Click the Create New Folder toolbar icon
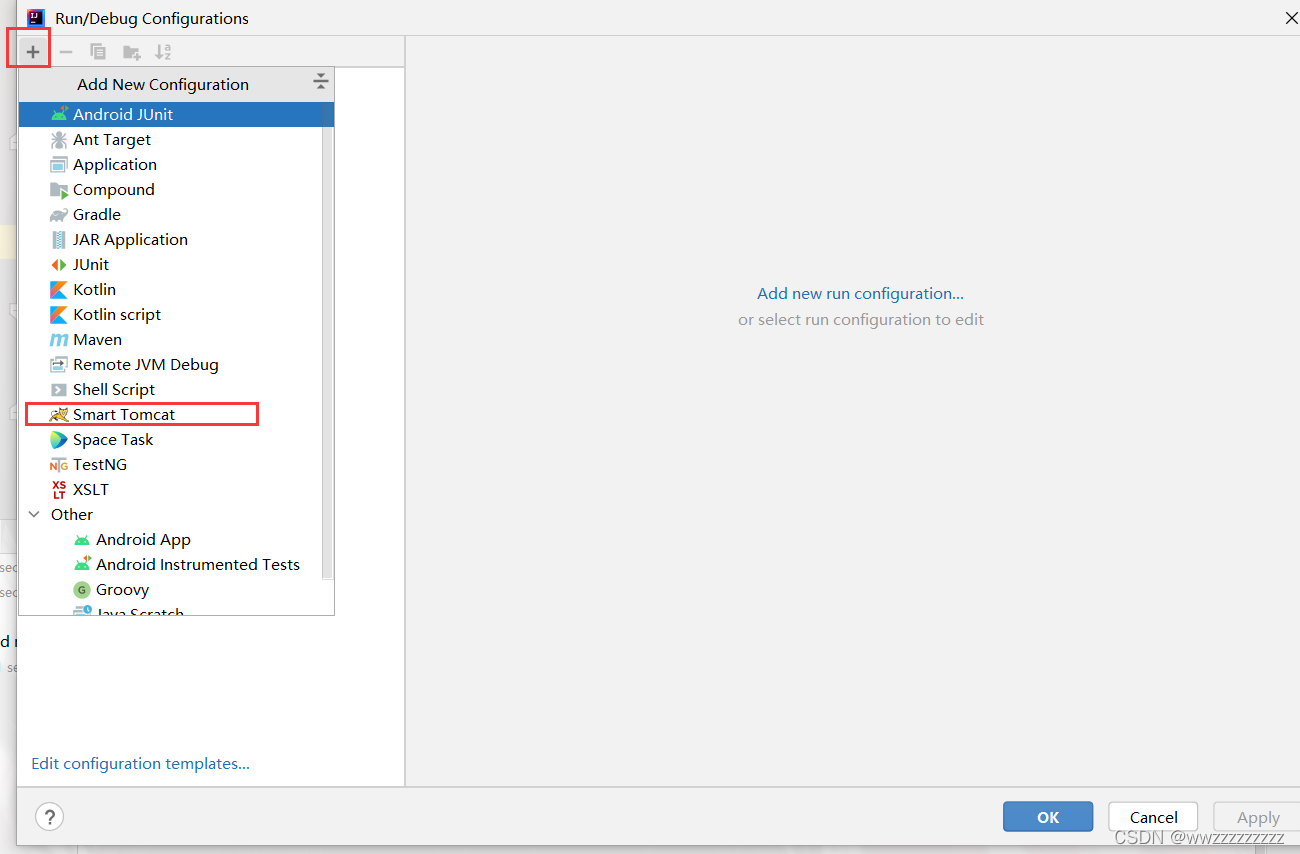Image resolution: width=1300 pixels, height=854 pixels. coord(131,52)
